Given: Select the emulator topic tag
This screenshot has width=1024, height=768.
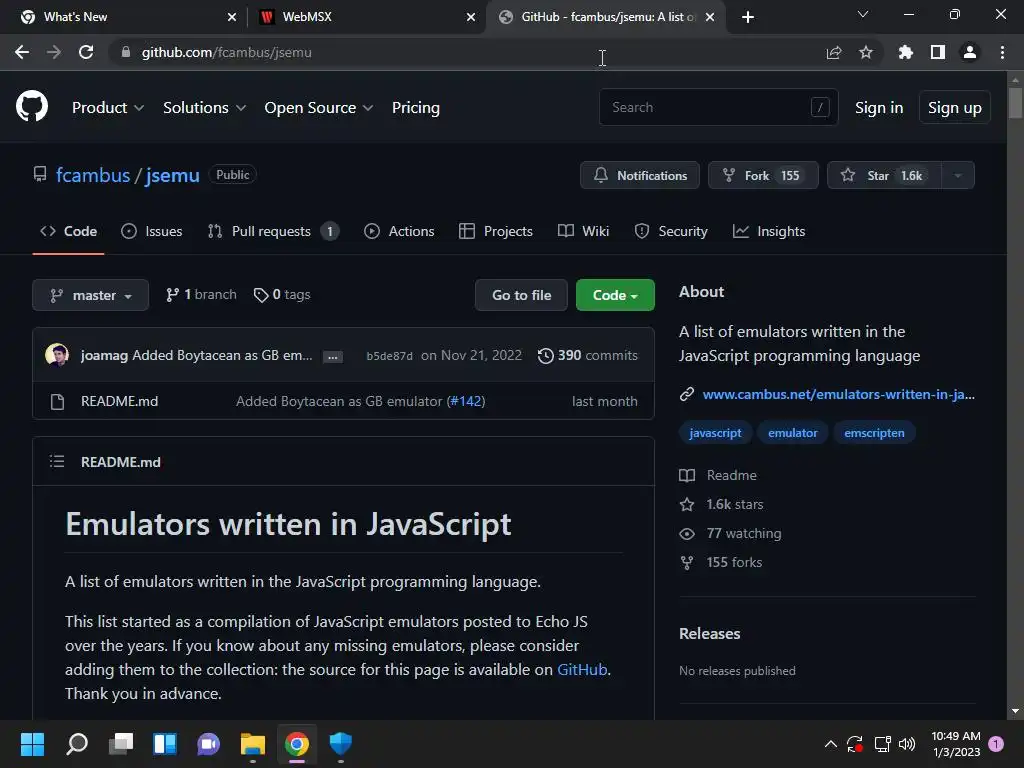Looking at the screenshot, I should click(792, 433).
